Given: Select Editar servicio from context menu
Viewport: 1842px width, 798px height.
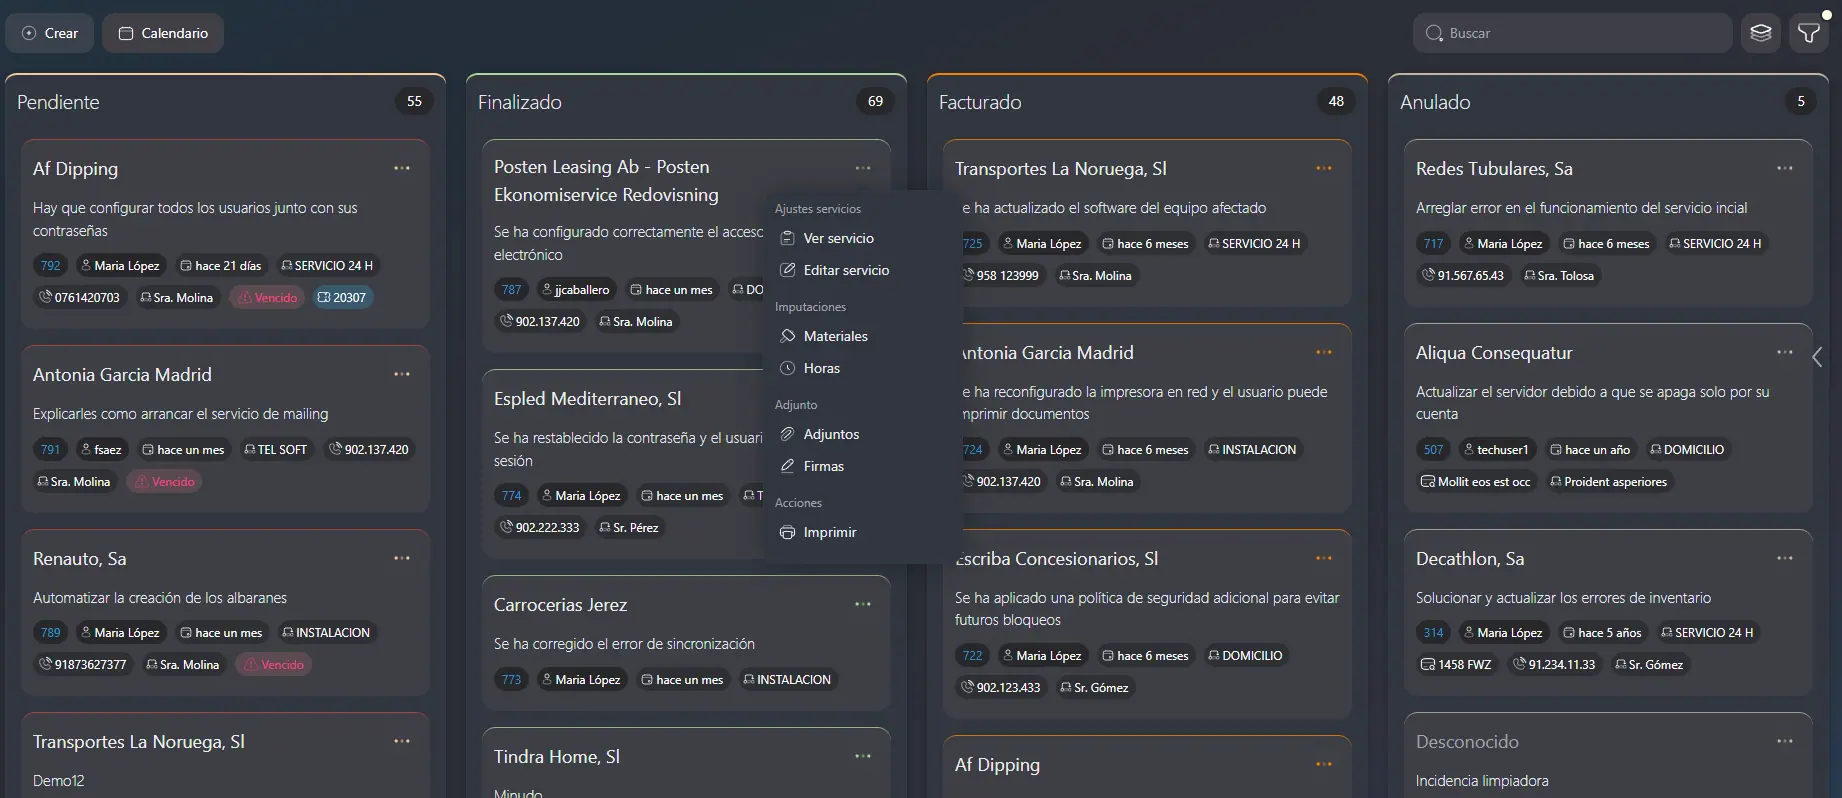Looking at the screenshot, I should pyautogui.click(x=845, y=270).
